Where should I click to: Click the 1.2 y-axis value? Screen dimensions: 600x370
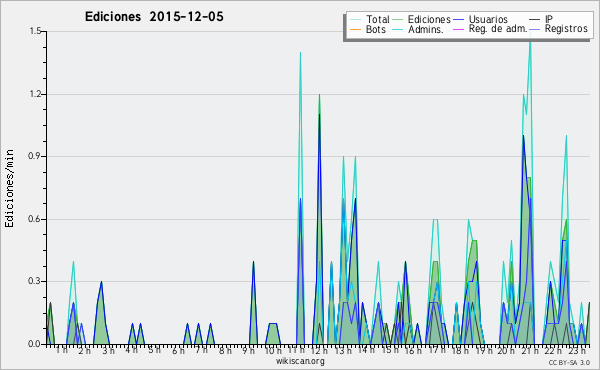(x=35, y=94)
